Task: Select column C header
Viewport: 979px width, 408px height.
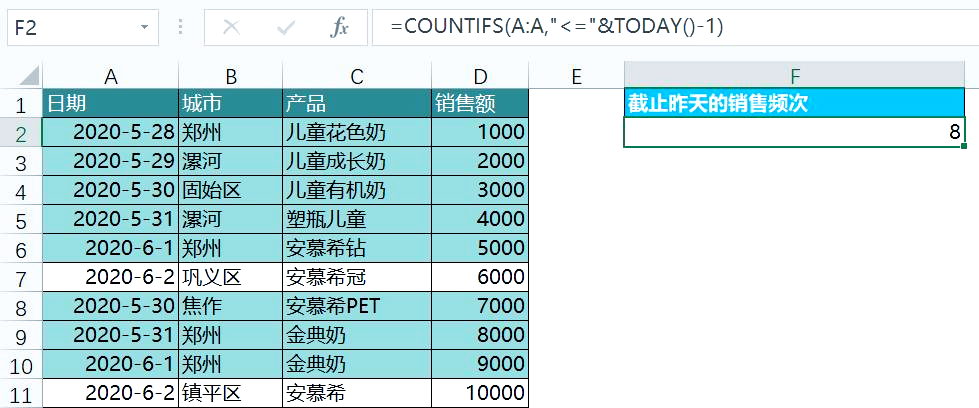Action: (x=357, y=76)
